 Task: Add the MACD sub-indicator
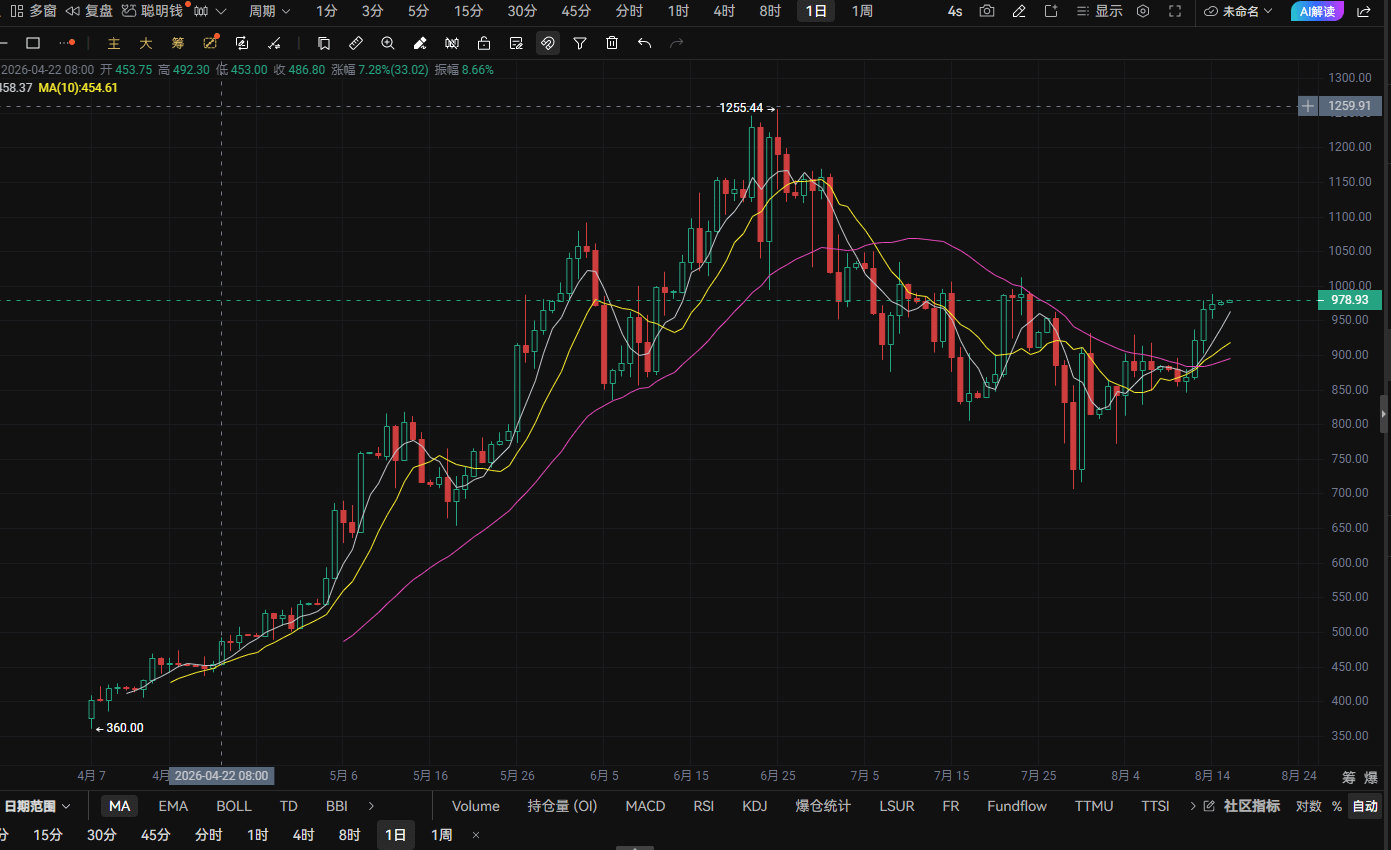click(x=645, y=806)
